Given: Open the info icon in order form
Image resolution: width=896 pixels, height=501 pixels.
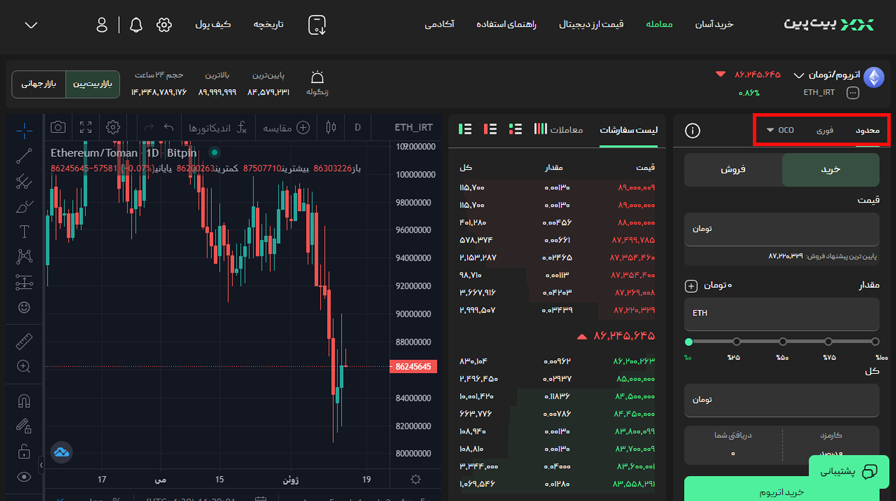Looking at the screenshot, I should pos(692,130).
